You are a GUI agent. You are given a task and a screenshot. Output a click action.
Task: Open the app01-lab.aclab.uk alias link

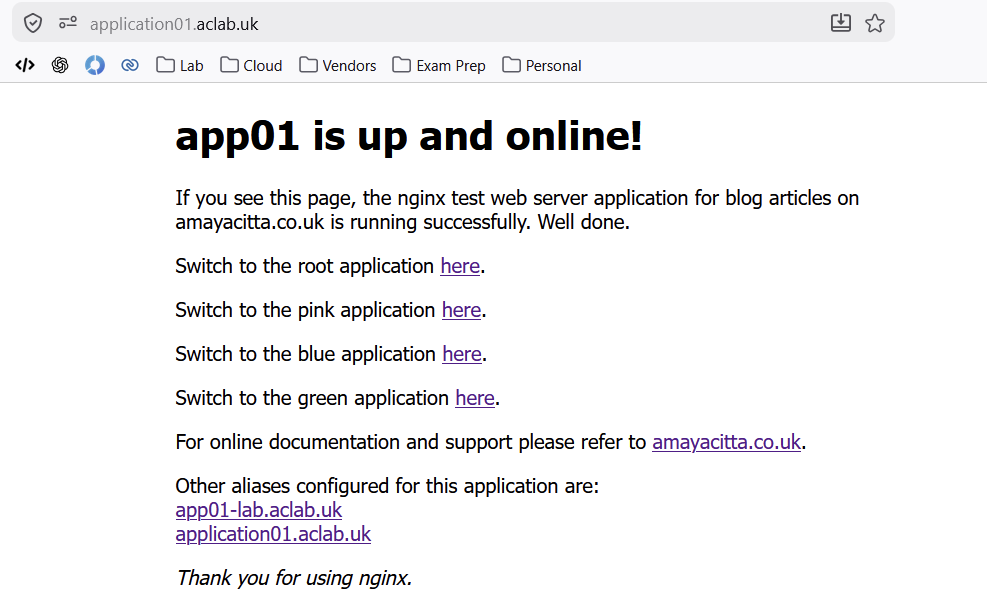pos(258,510)
